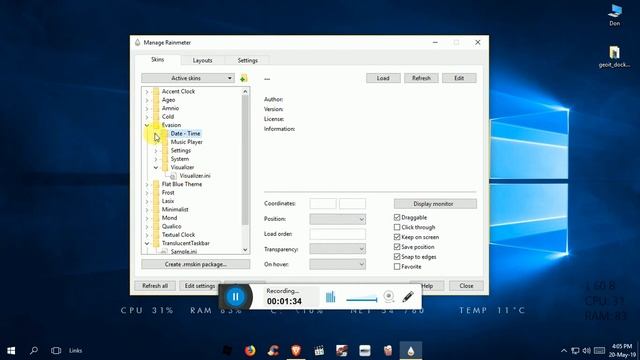Collapse the Visualizer subfolder

point(156,167)
